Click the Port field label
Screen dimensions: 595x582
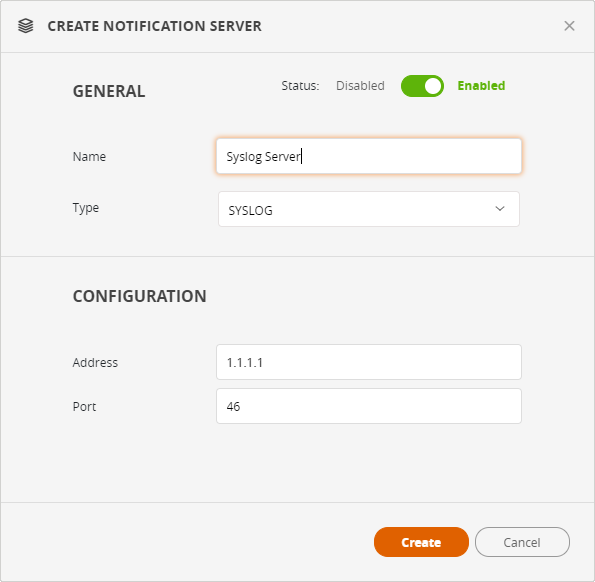pyautogui.click(x=84, y=406)
